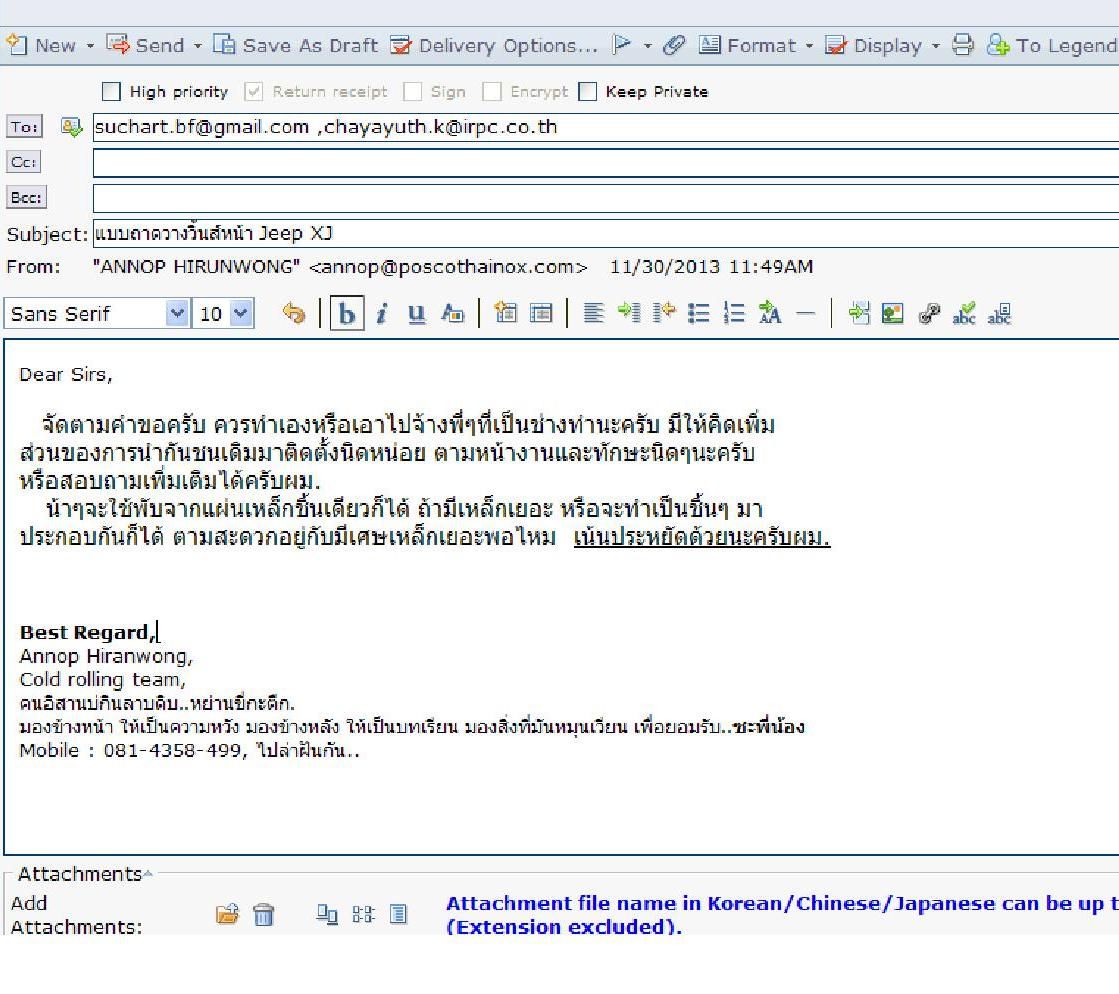Click the address book icon beside To

[x=70, y=127]
